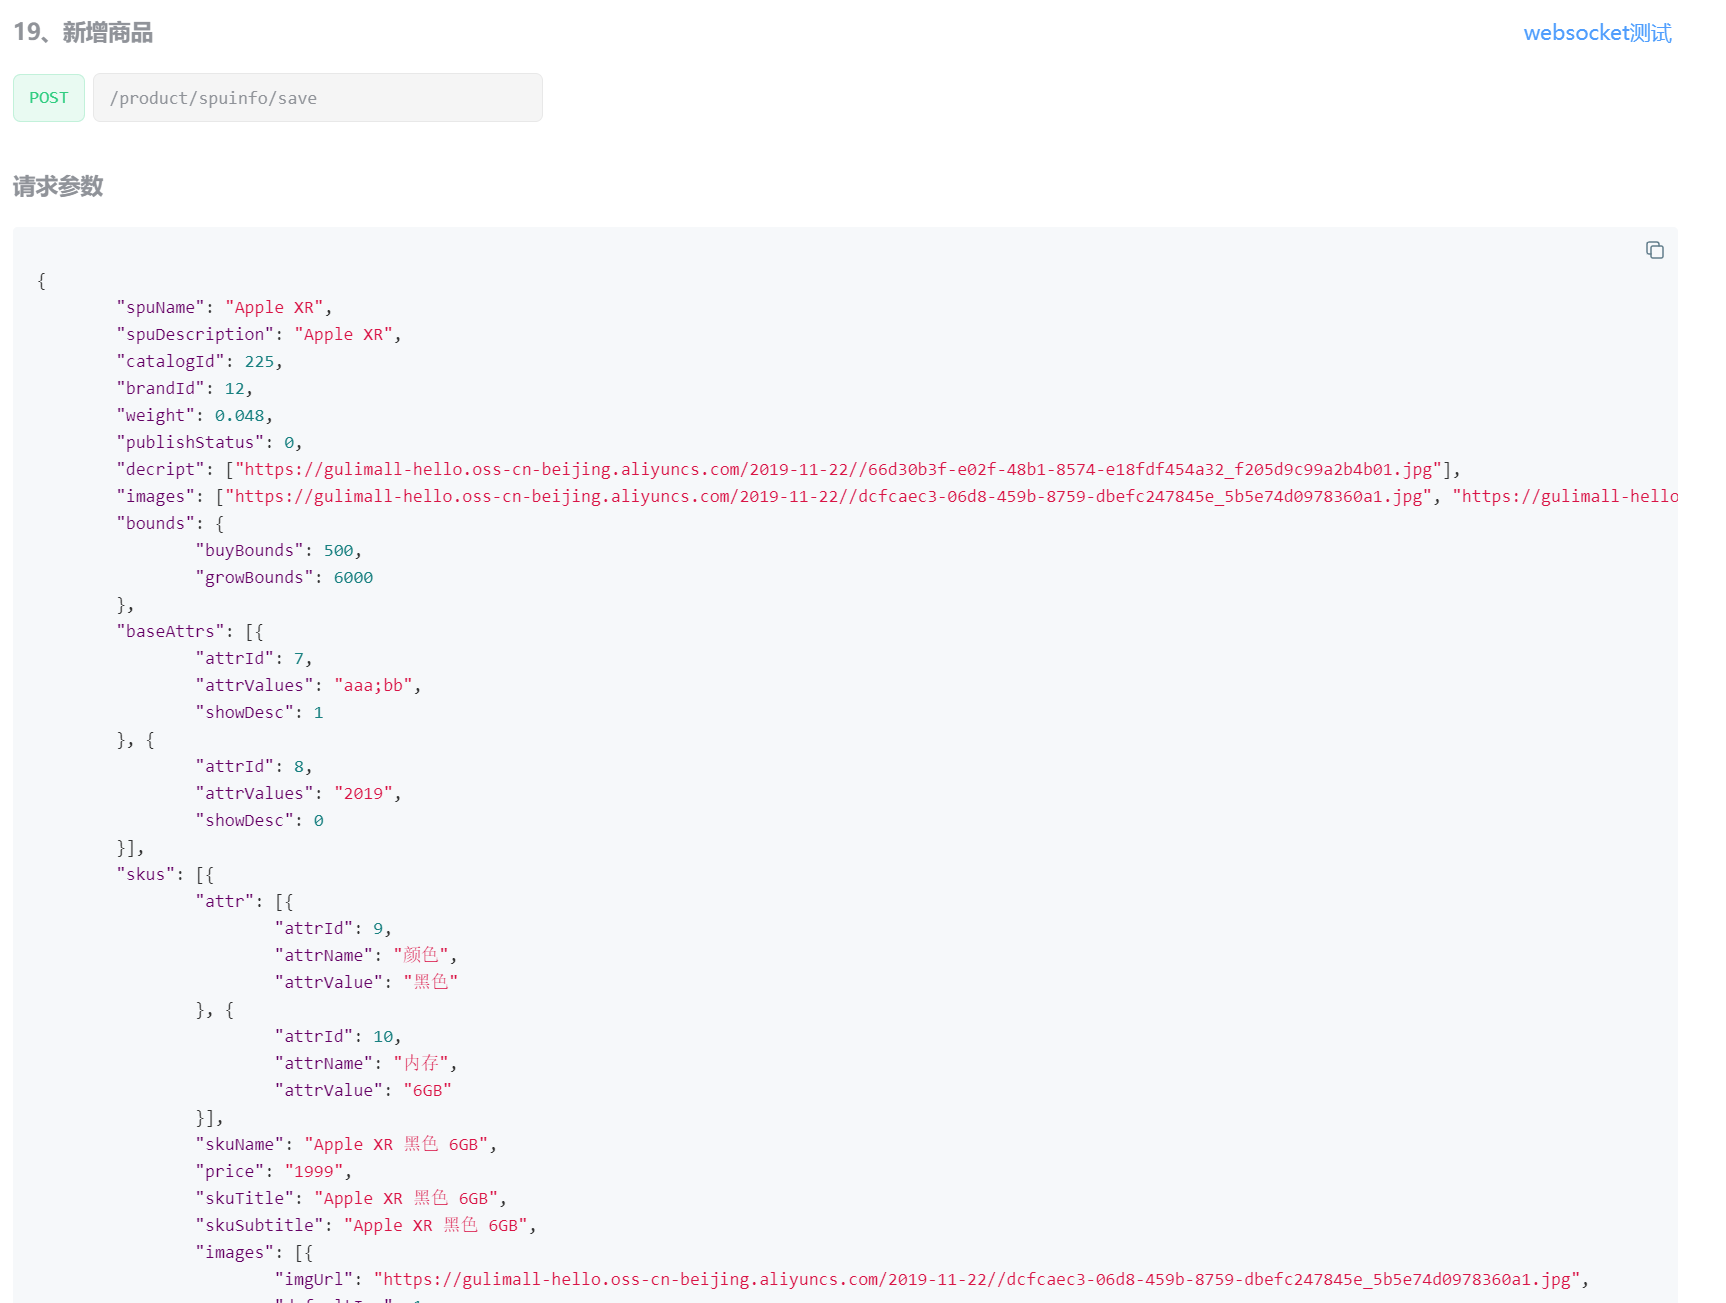Click the "attrName": "内存" line
Screen dimensions: 1726x1303
[x=366, y=1064]
